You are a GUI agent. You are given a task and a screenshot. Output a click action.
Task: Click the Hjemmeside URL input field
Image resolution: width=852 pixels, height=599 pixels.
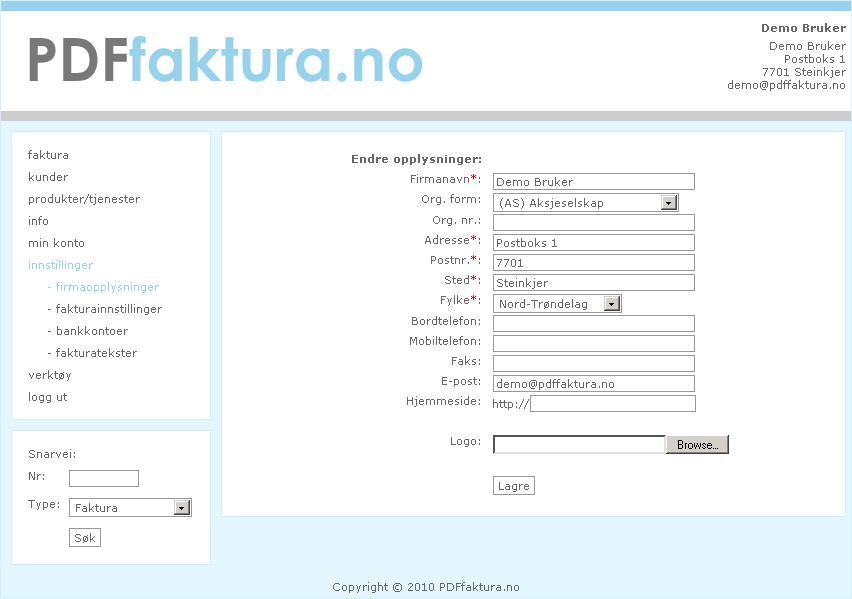point(613,404)
